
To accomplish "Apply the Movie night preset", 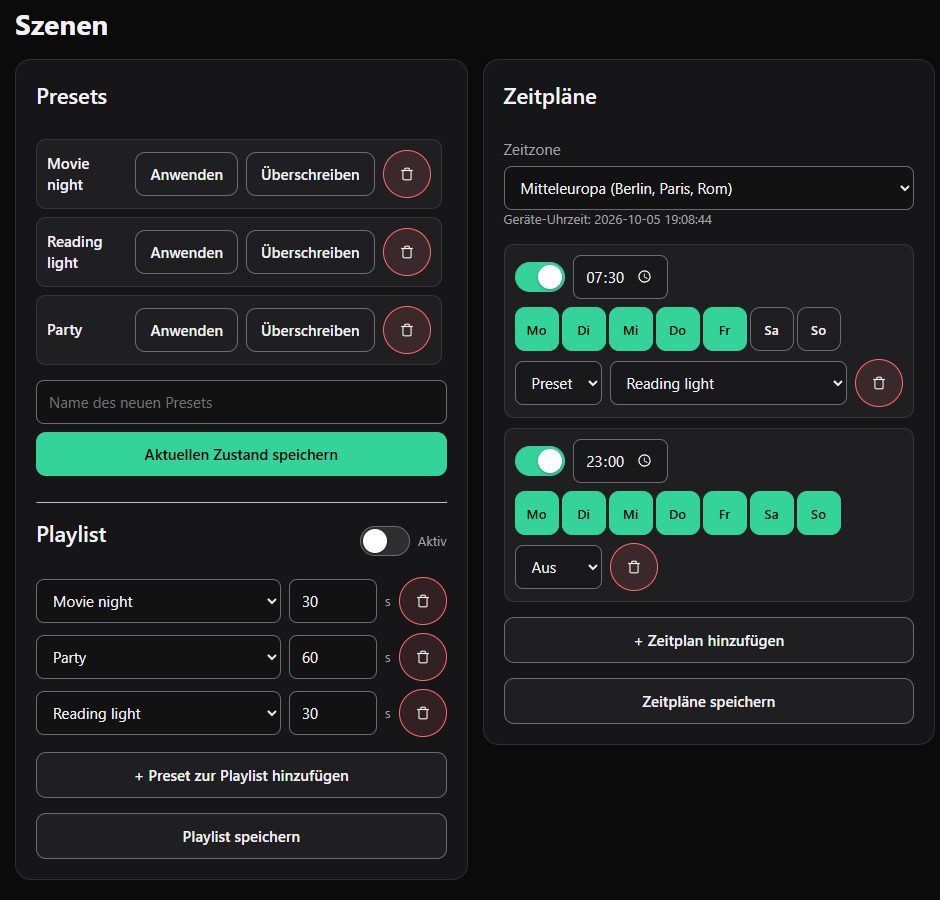I will tap(186, 174).
